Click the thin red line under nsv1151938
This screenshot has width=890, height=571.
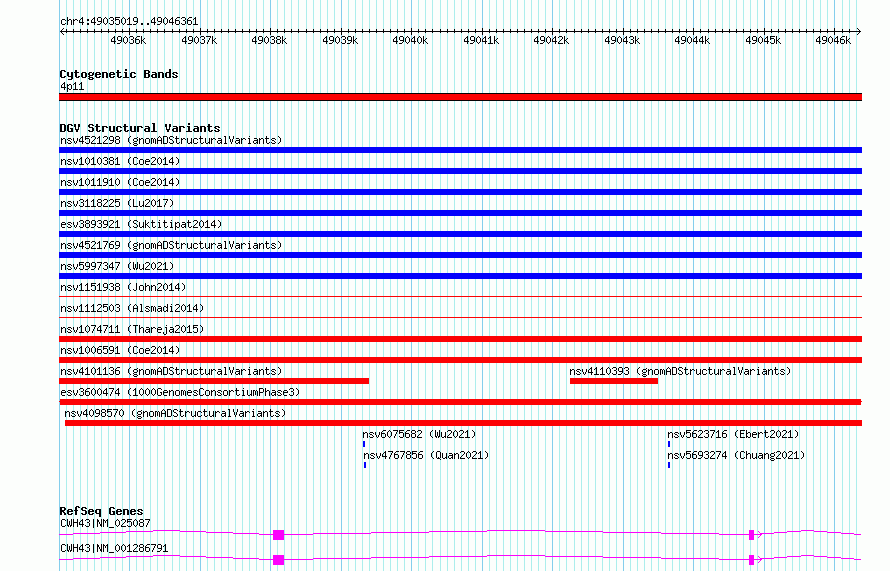pos(460,296)
